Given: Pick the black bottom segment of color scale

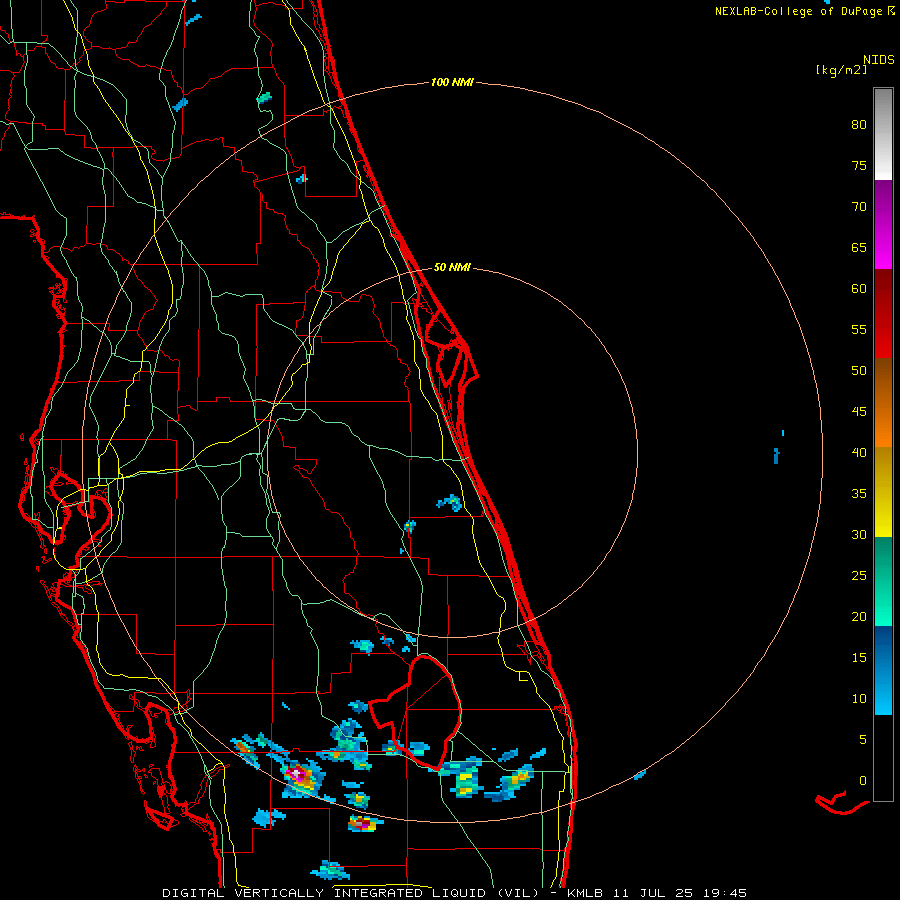Looking at the screenshot, I should [x=883, y=758].
